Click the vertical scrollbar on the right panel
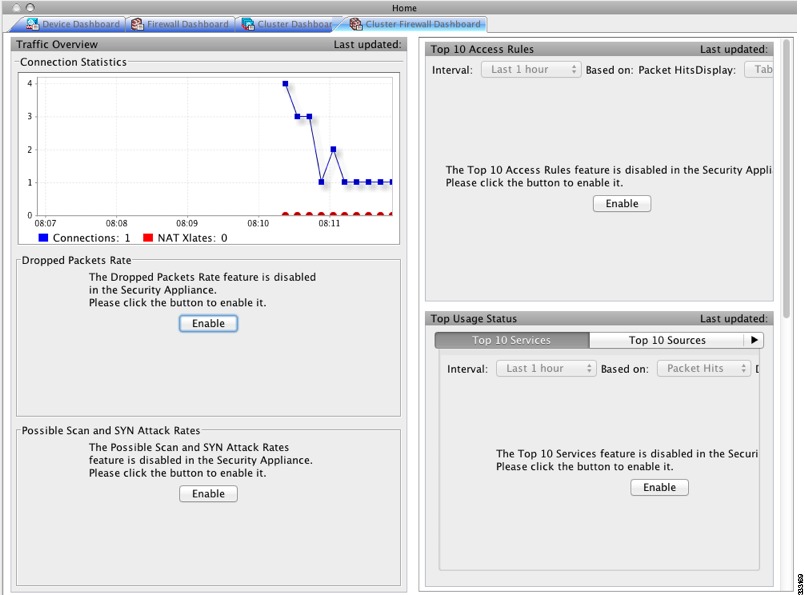This screenshot has width=805, height=595. click(786, 179)
